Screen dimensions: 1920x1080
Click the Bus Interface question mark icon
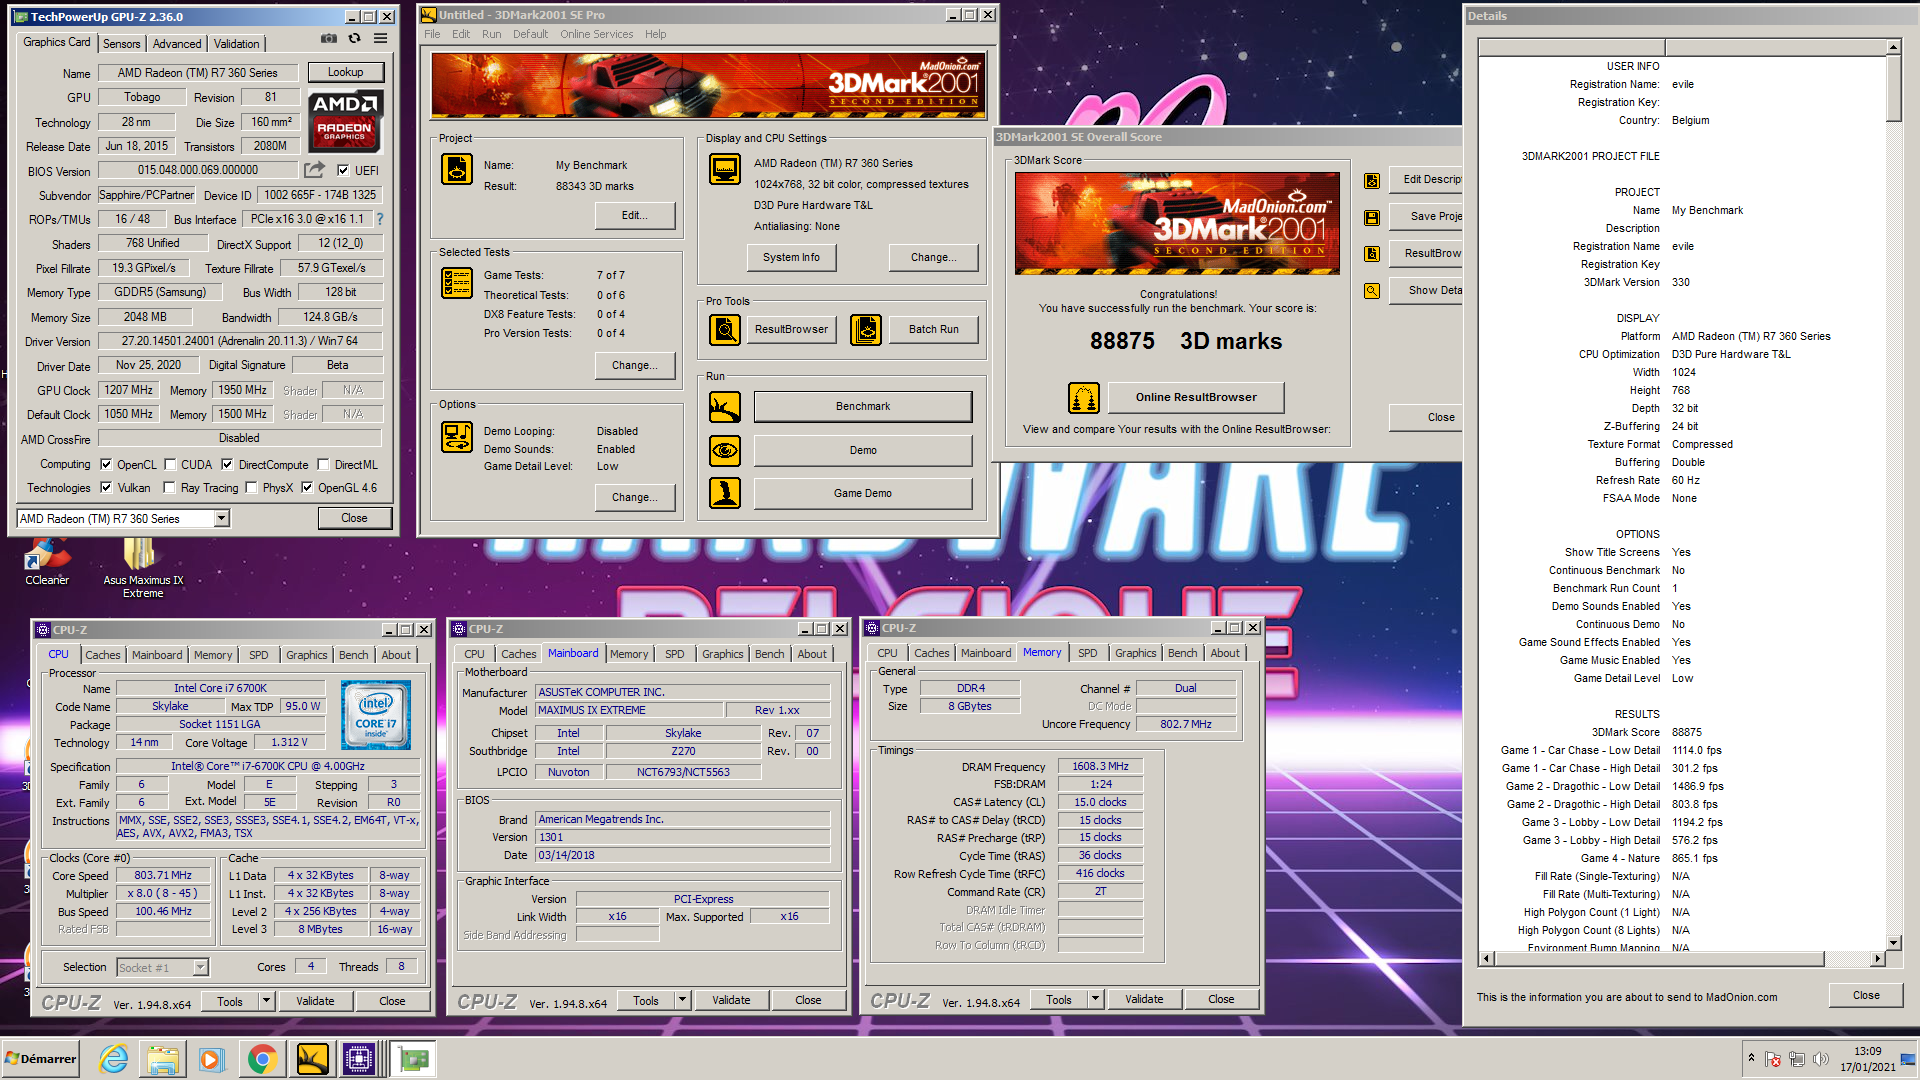[x=380, y=219]
